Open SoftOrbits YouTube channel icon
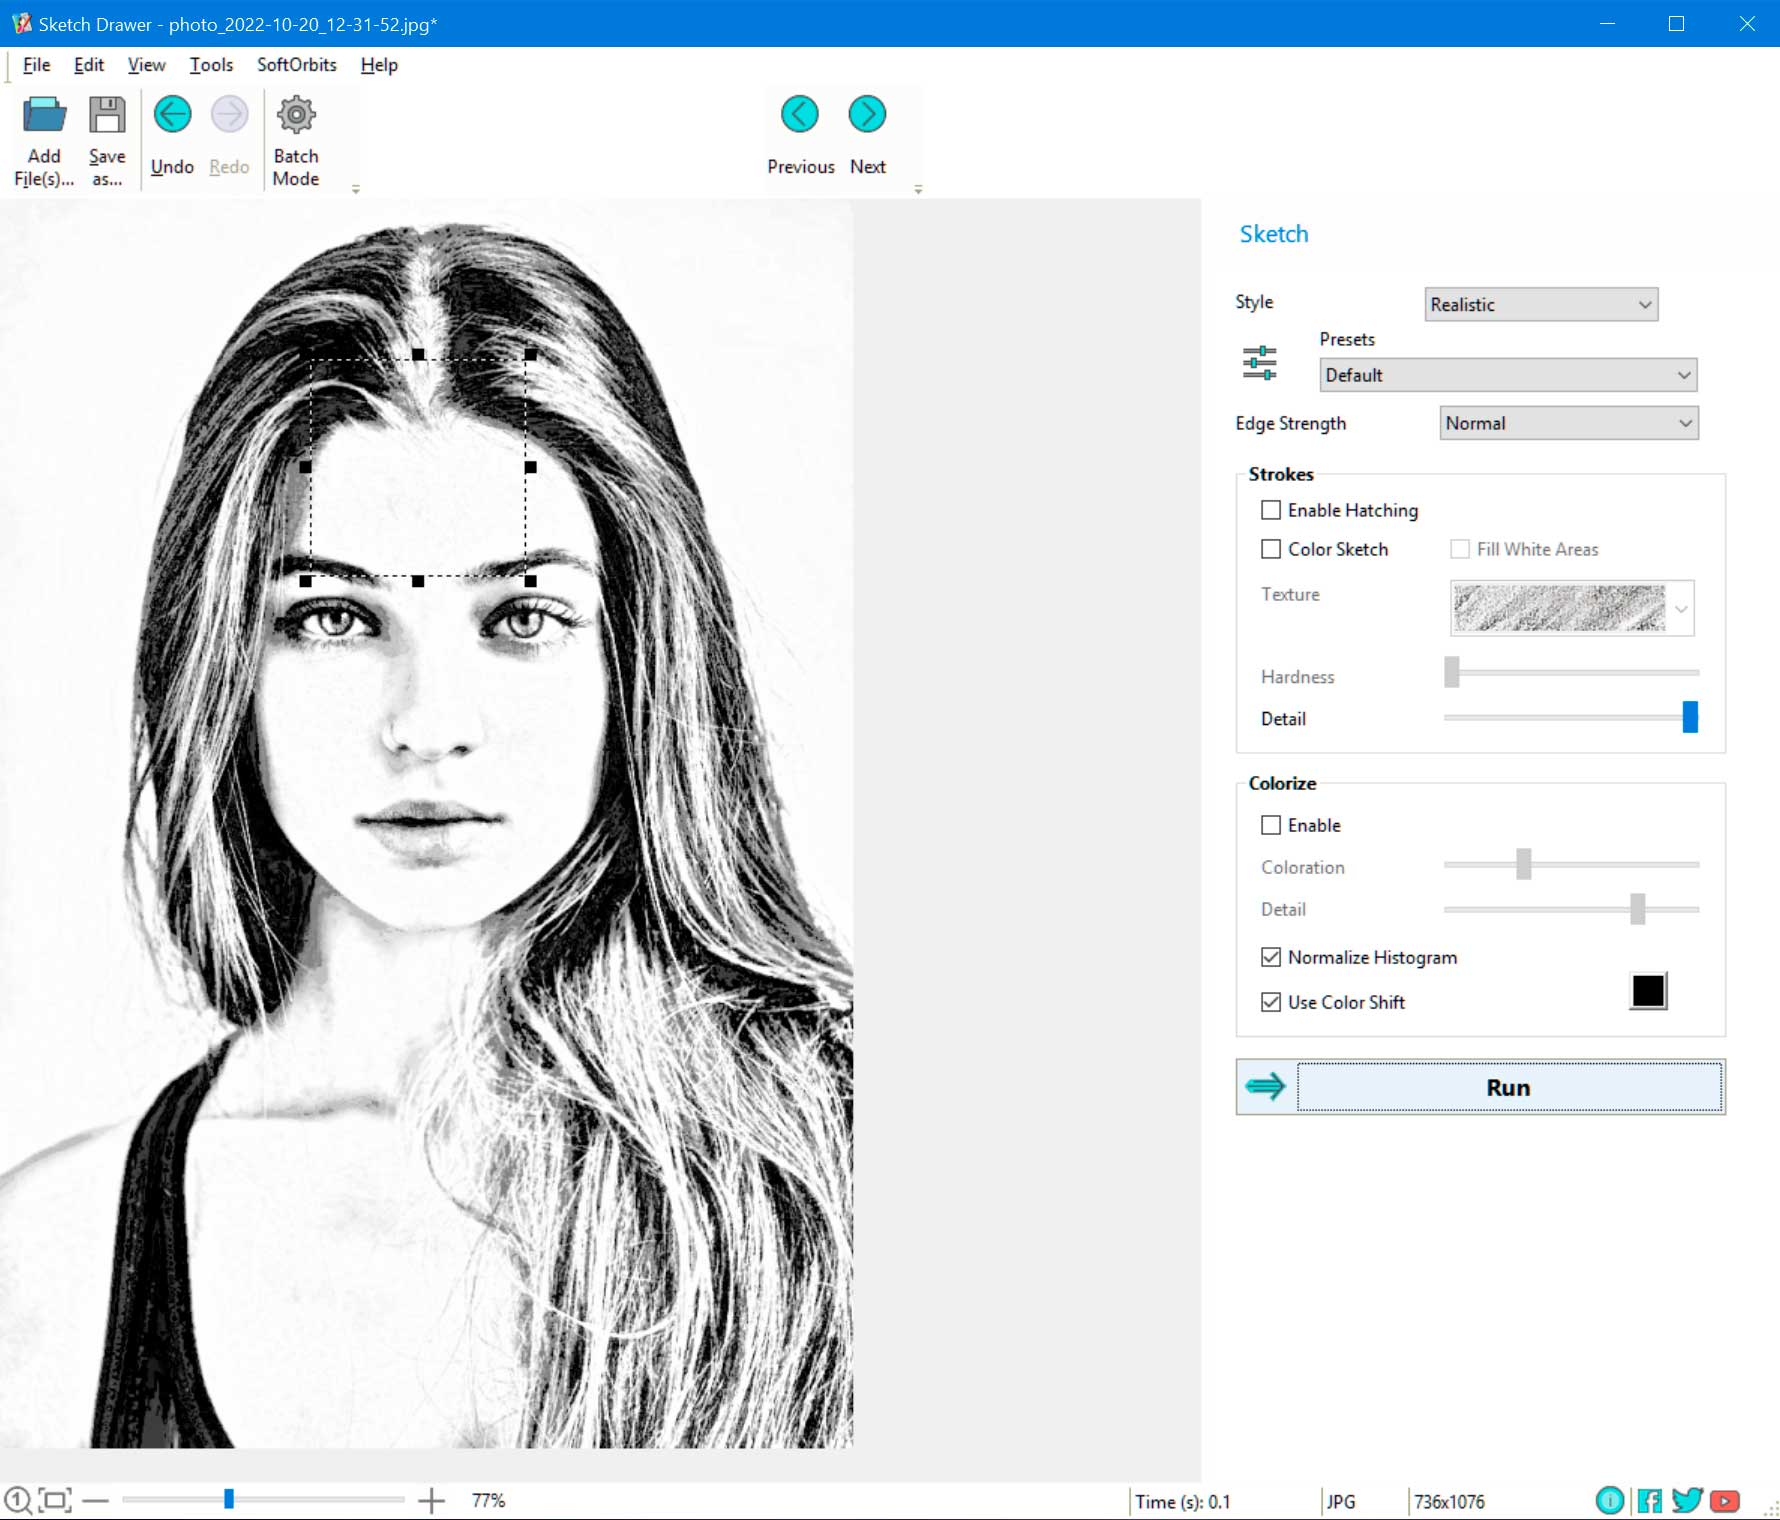 [1726, 1500]
